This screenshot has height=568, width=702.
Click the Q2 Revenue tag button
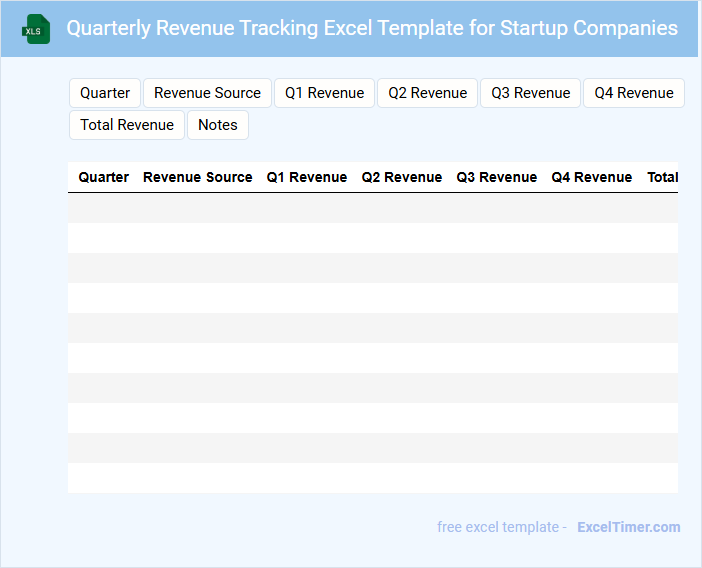point(428,93)
